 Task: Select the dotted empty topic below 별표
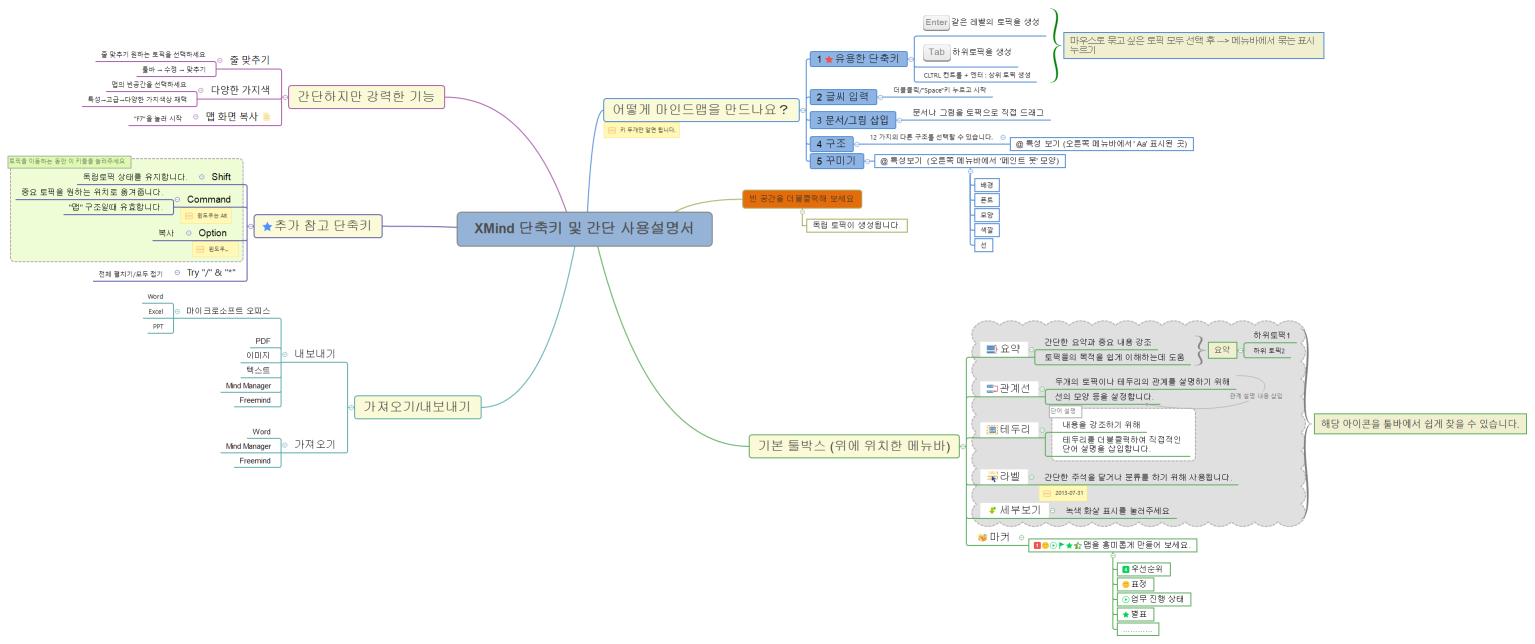coord(1137,630)
